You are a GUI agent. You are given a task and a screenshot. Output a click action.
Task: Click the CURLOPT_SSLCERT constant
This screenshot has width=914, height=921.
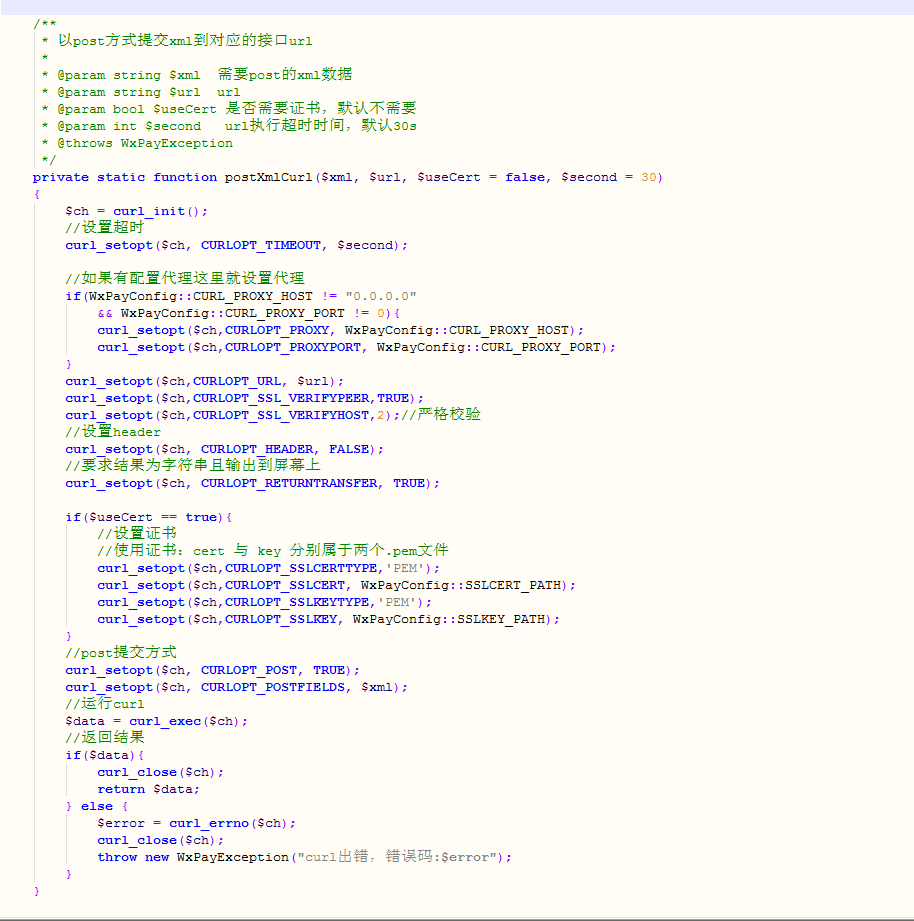pyautogui.click(x=285, y=586)
